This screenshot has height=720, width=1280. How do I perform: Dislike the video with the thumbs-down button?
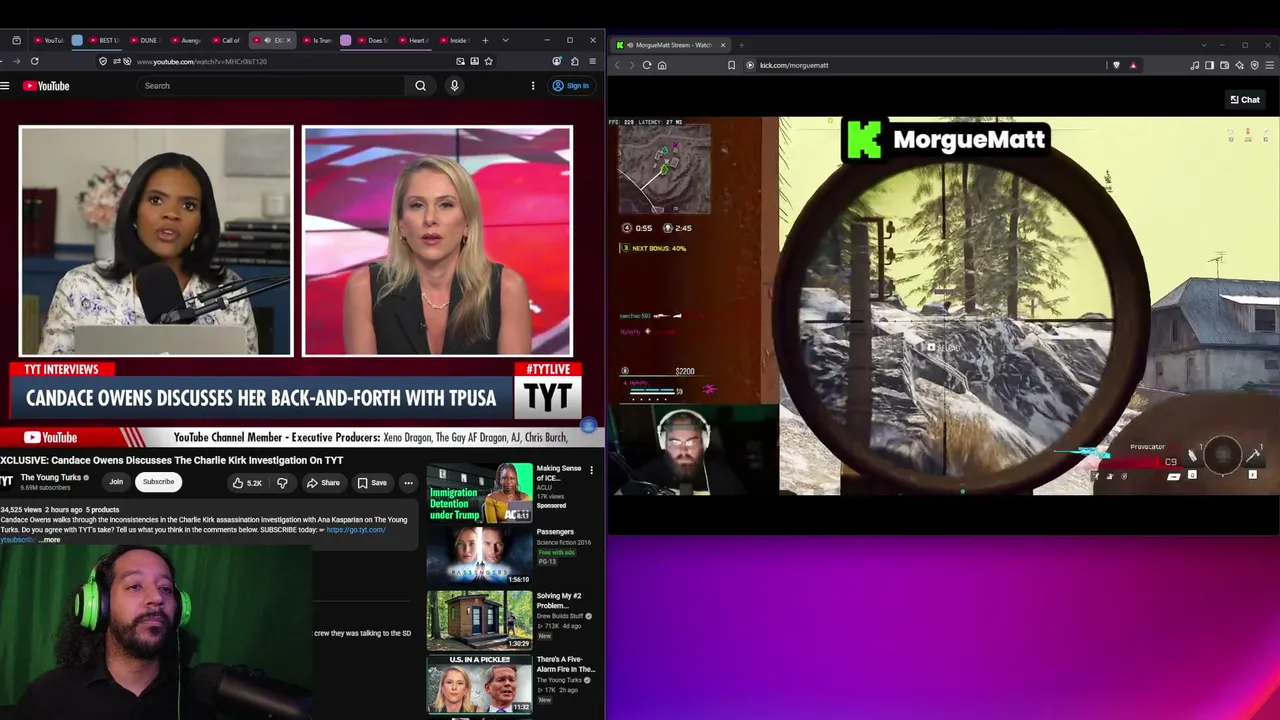pos(282,483)
